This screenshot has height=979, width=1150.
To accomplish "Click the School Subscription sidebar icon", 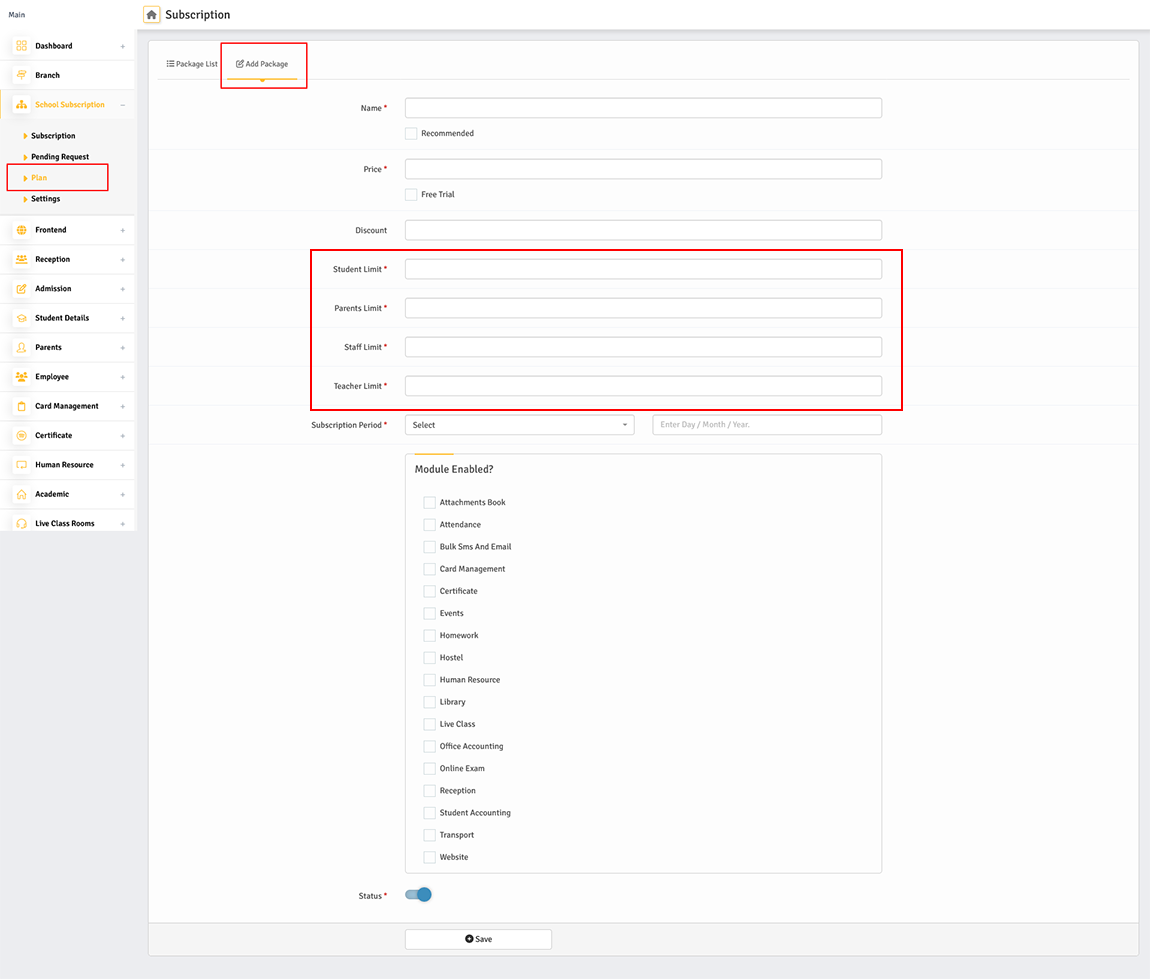I will pyautogui.click(x=20, y=104).
